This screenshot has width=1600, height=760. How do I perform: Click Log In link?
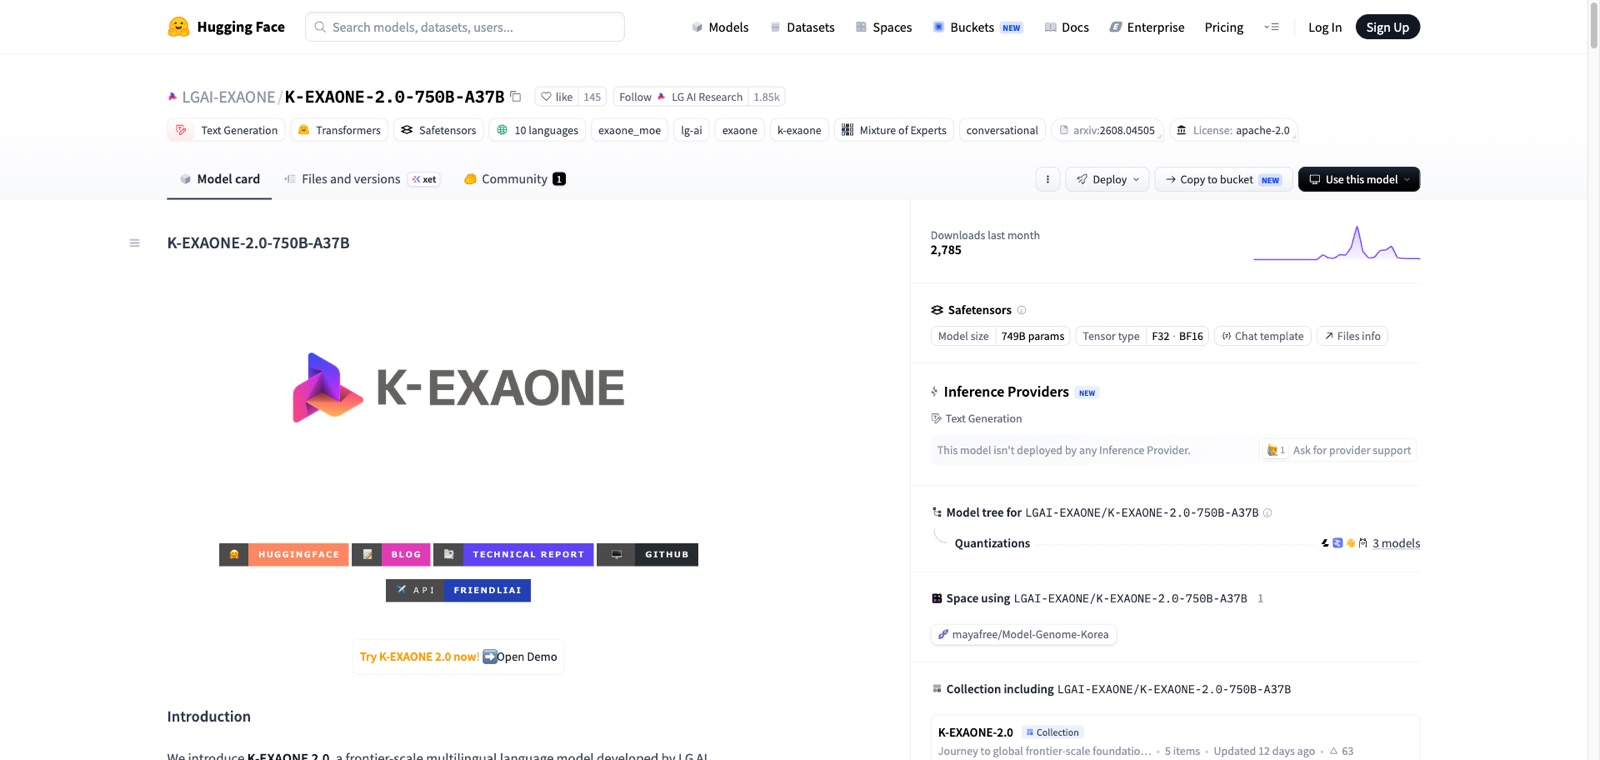click(x=1325, y=27)
